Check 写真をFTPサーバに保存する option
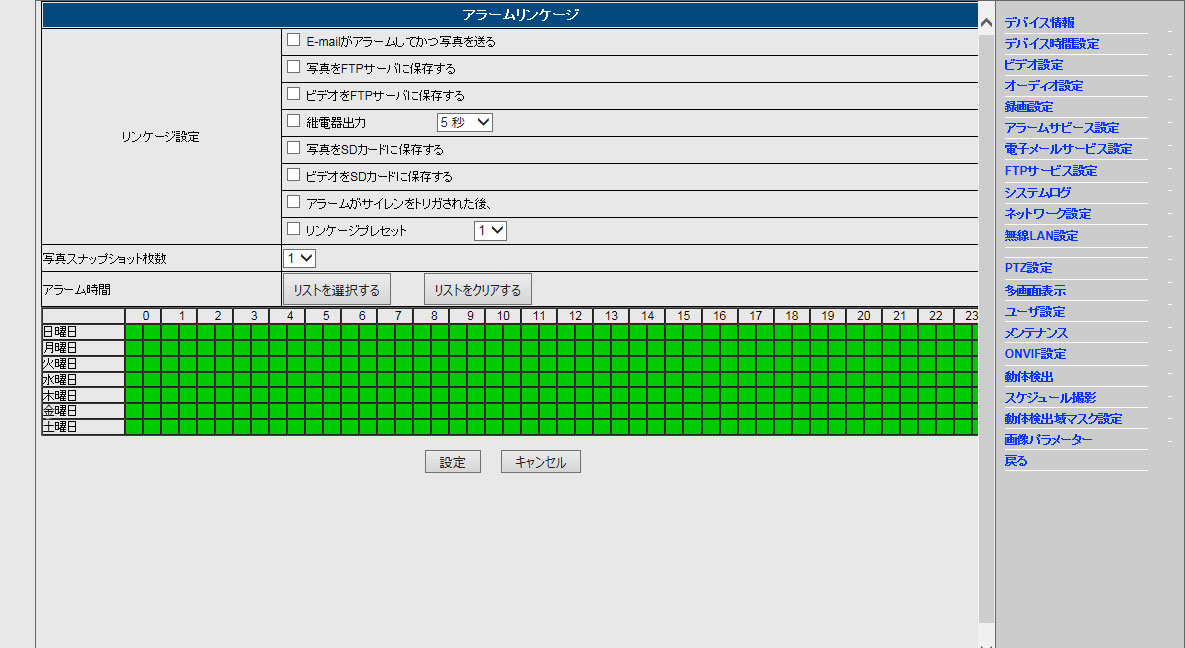The image size is (1185, 648). coord(294,67)
